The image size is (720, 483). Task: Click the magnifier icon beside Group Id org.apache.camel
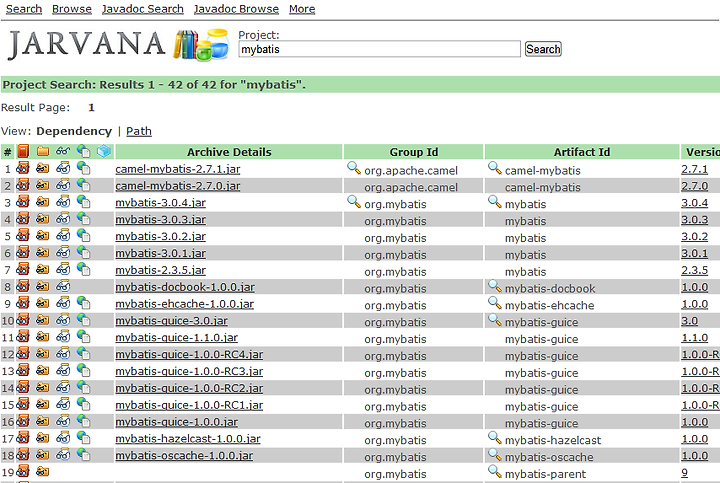pyautogui.click(x=354, y=168)
